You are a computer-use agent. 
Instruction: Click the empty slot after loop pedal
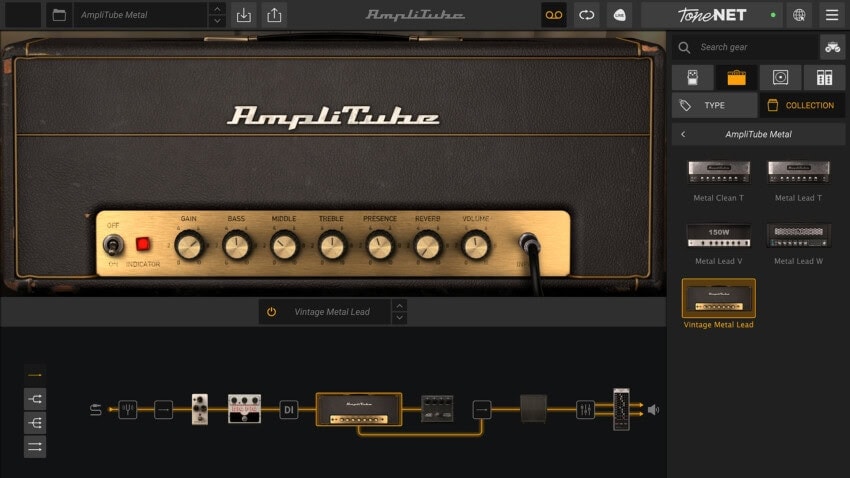(482, 409)
